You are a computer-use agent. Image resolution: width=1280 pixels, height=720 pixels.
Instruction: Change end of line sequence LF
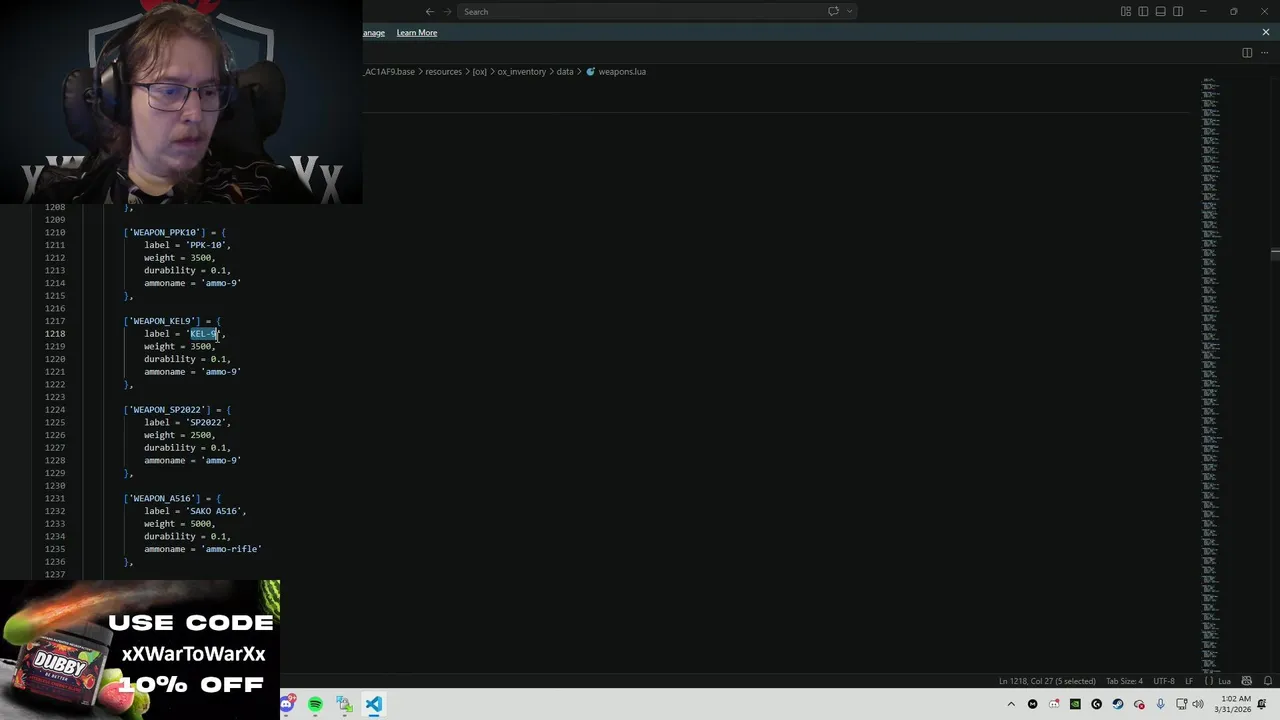pos(1189,681)
